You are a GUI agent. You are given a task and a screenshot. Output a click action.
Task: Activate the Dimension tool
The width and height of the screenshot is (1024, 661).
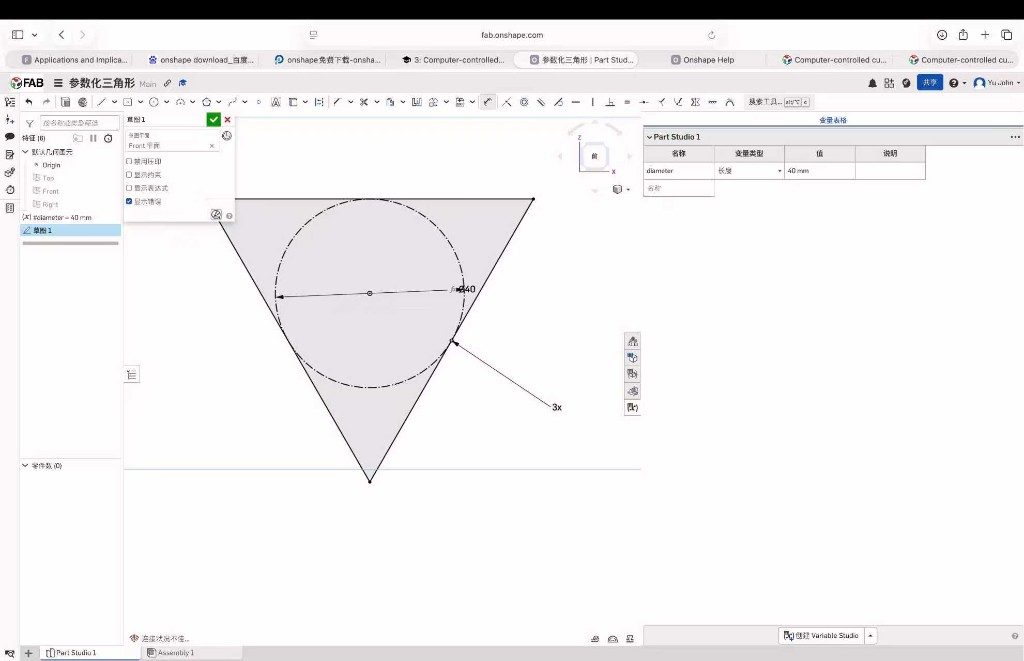(487, 102)
